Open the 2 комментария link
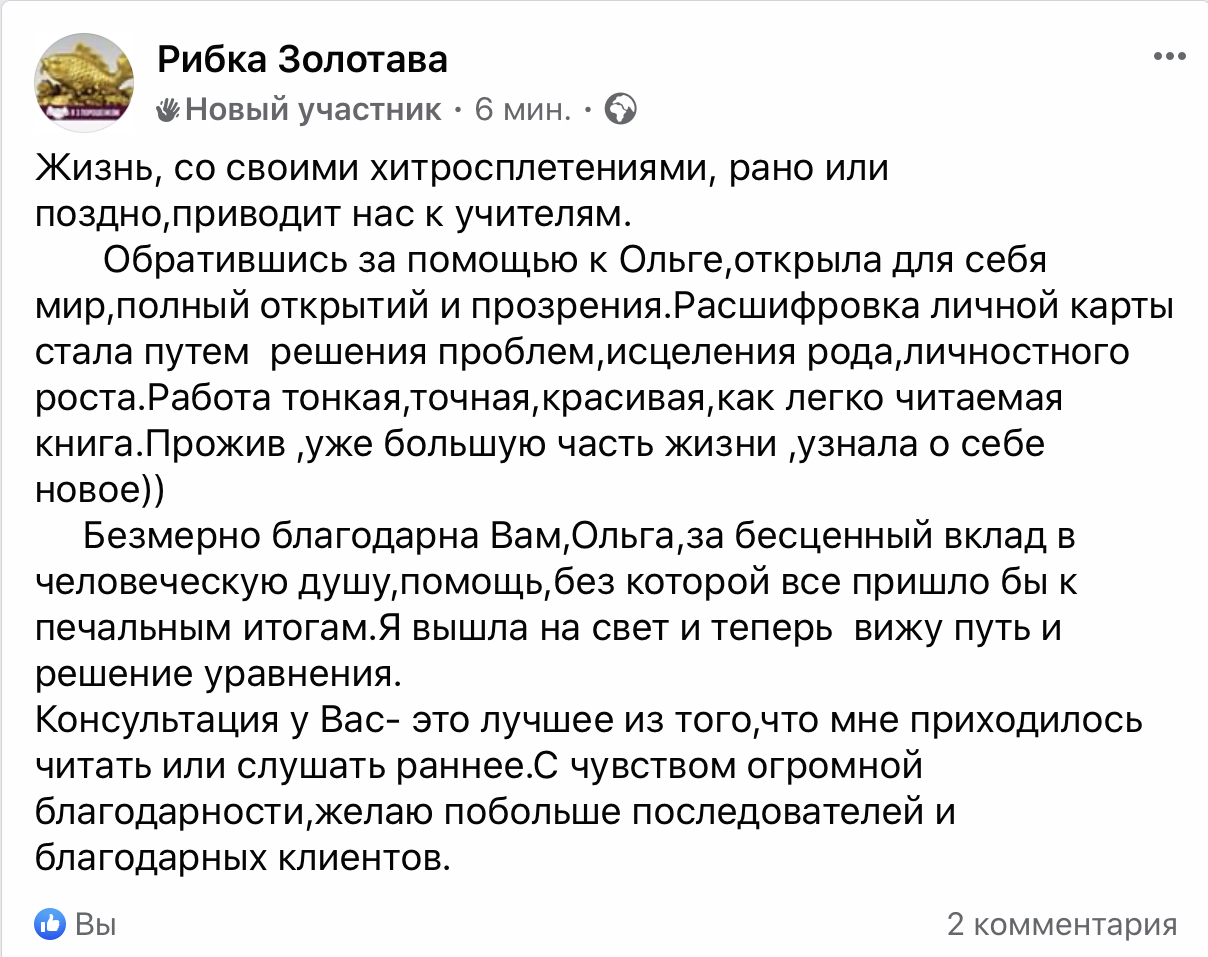Image resolution: width=1208 pixels, height=957 pixels. (x=1062, y=925)
